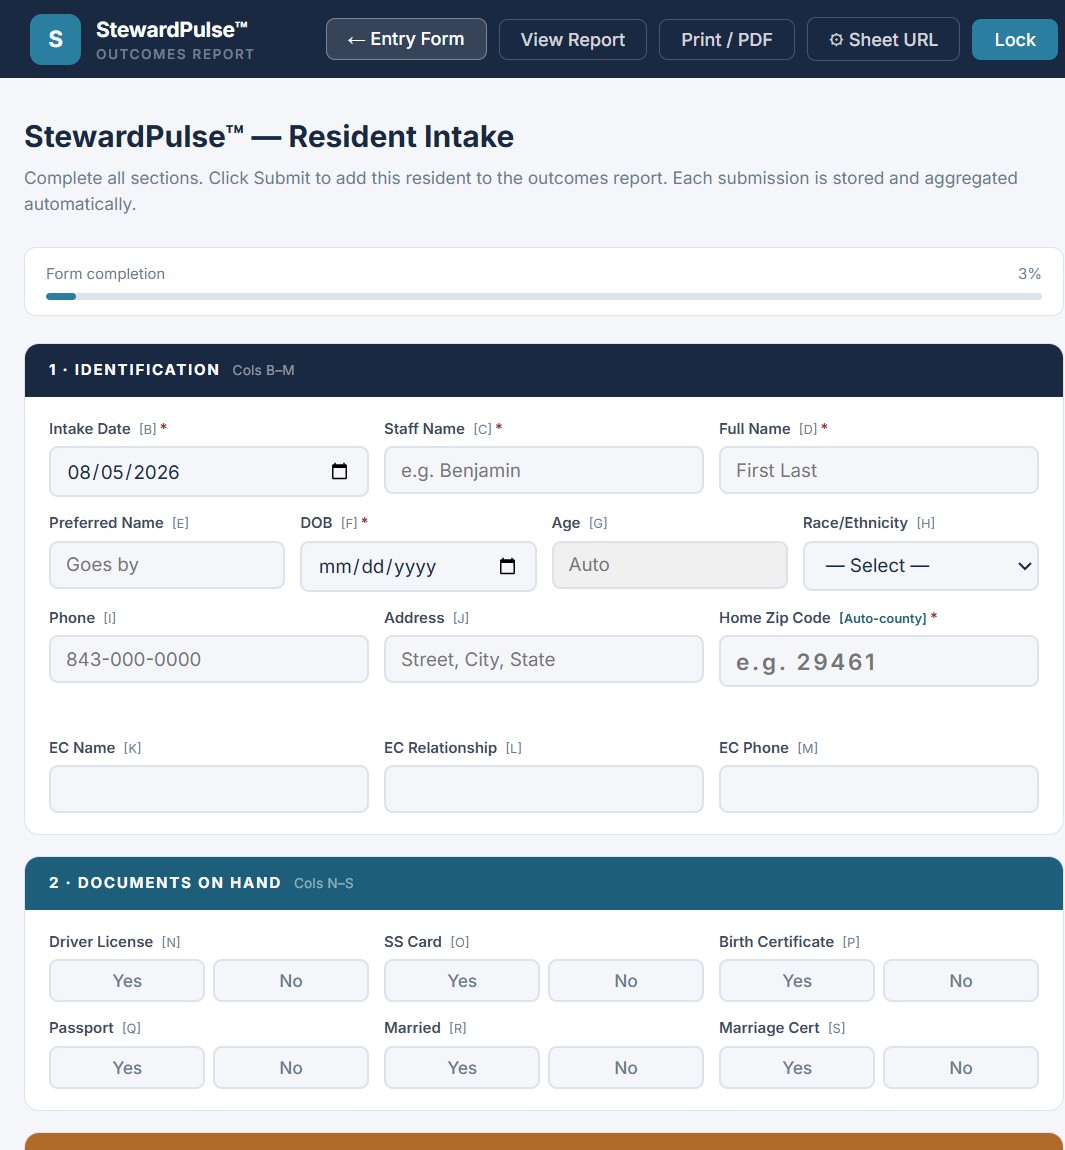The width and height of the screenshot is (1065, 1150).
Task: Click the 1 · Identification section header
Action: [544, 370]
